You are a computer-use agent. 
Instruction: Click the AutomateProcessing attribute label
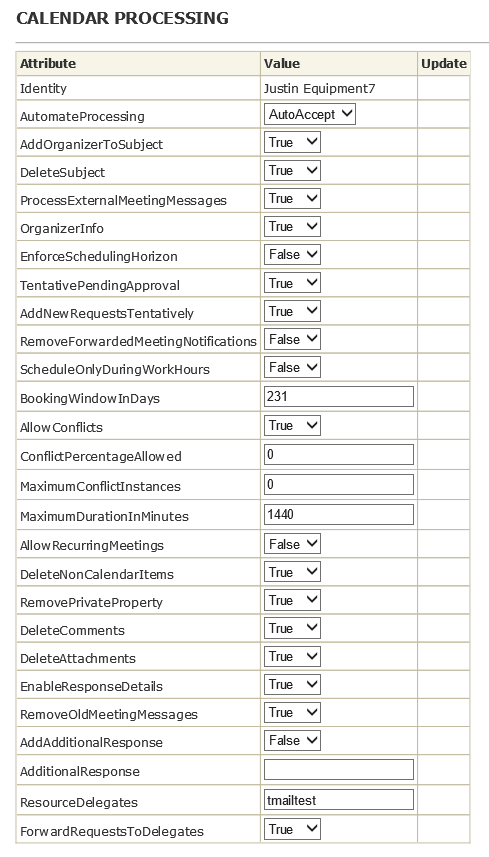point(83,116)
